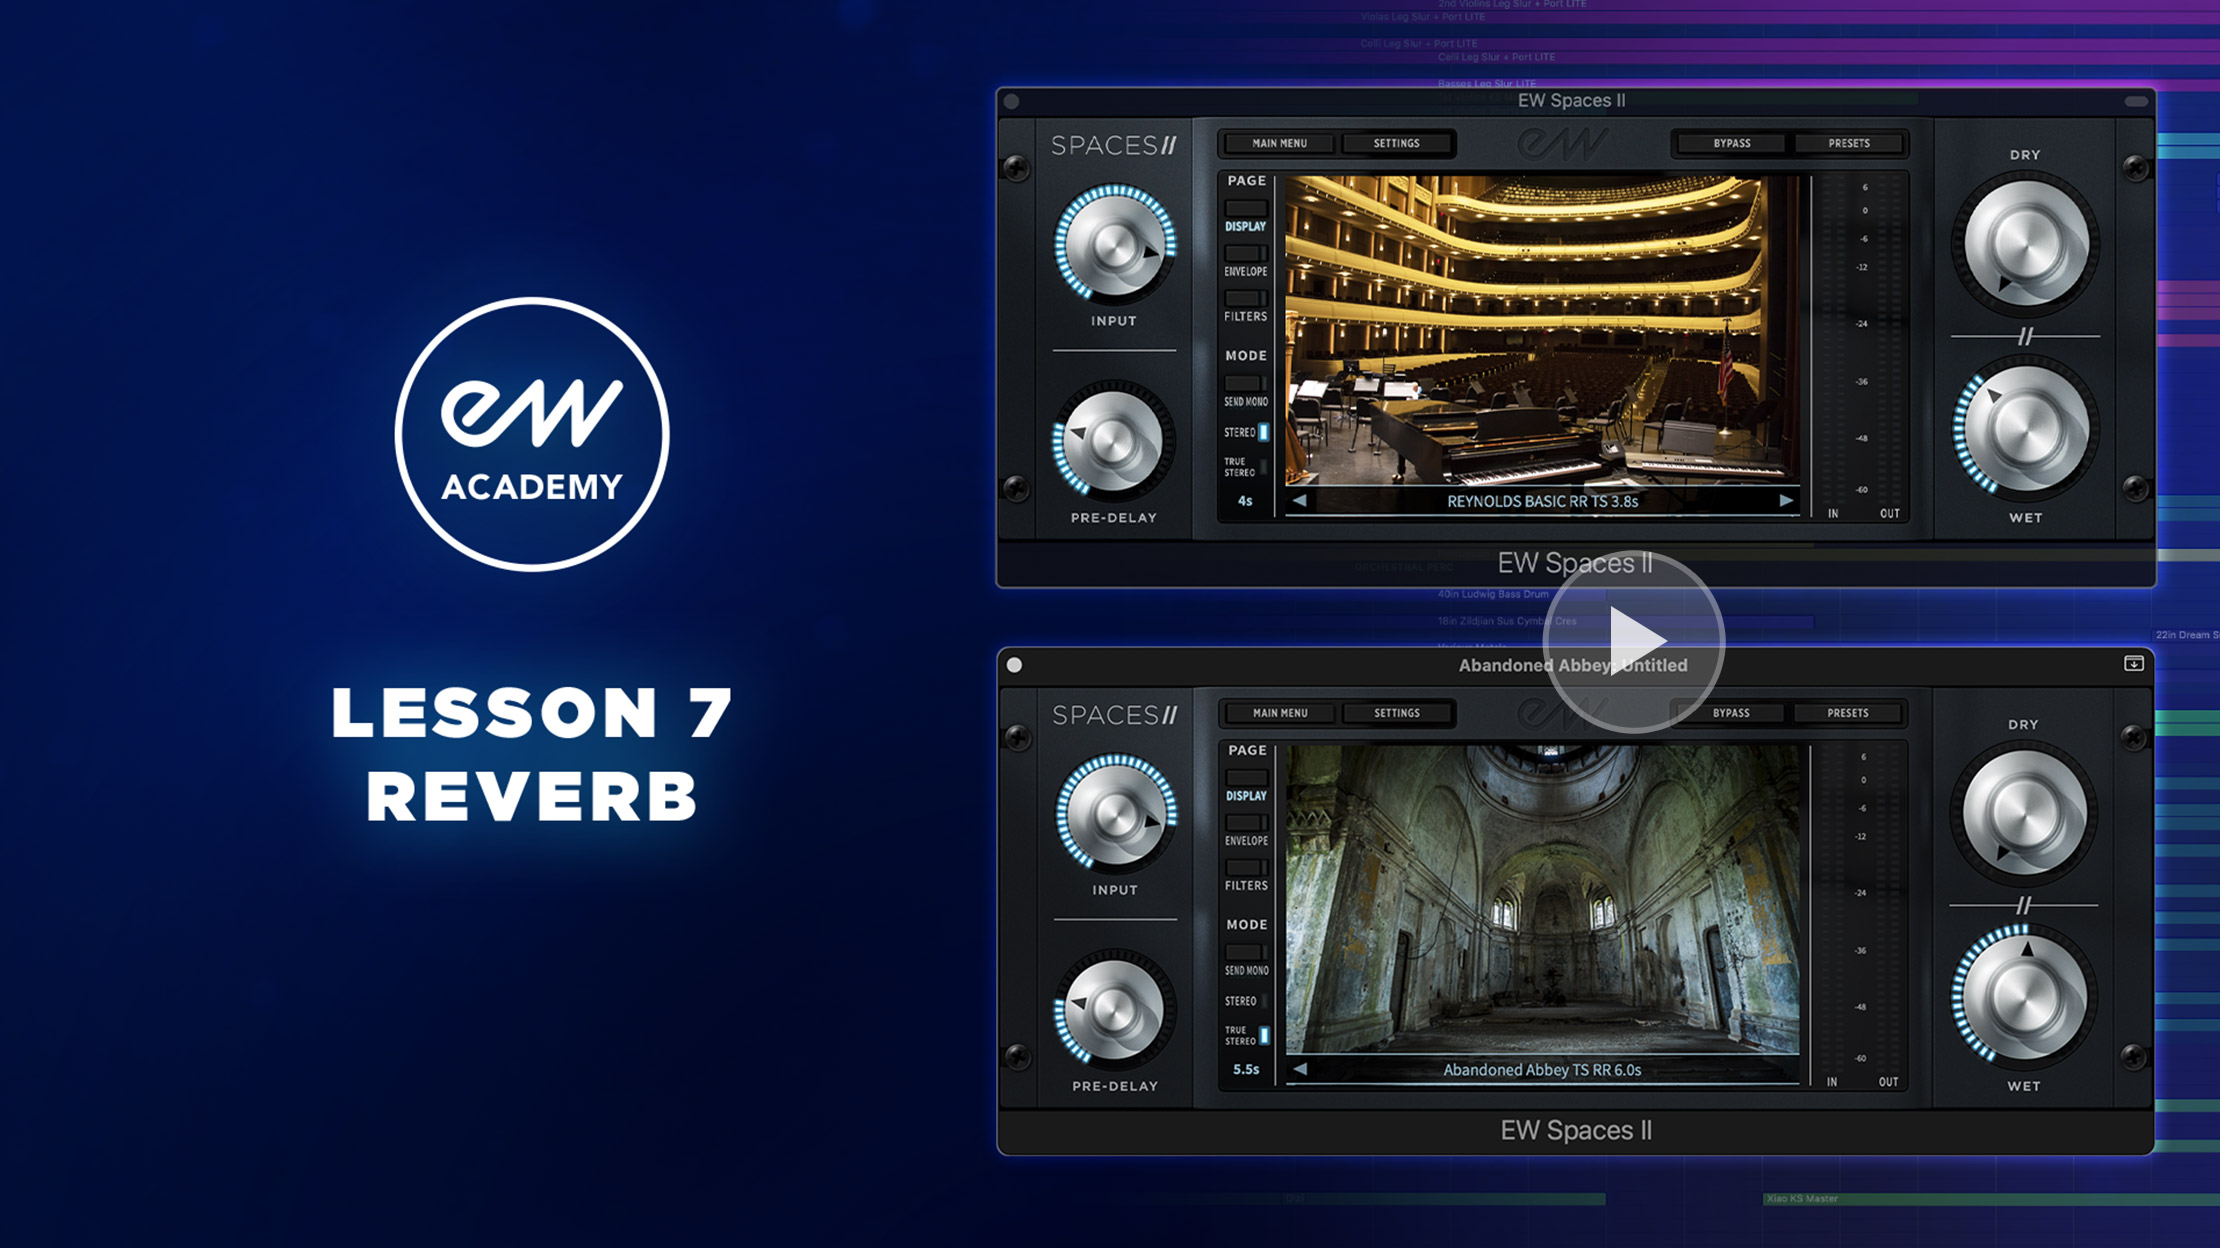The width and height of the screenshot is (2220, 1248).
Task: Click MAIN MENU in bottom EW Spaces II
Action: pos(1279,712)
